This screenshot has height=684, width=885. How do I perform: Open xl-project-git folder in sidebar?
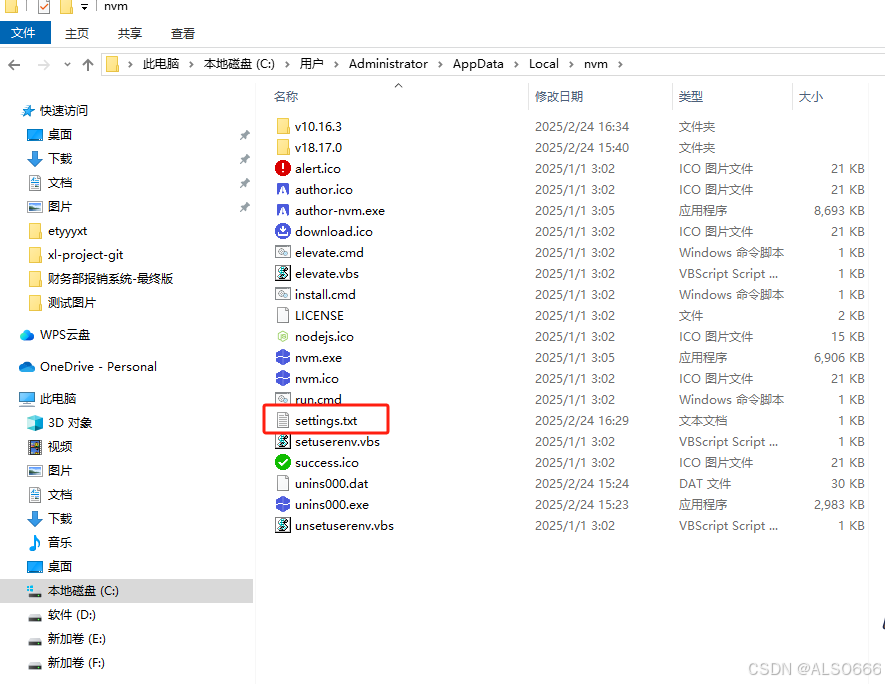point(85,255)
